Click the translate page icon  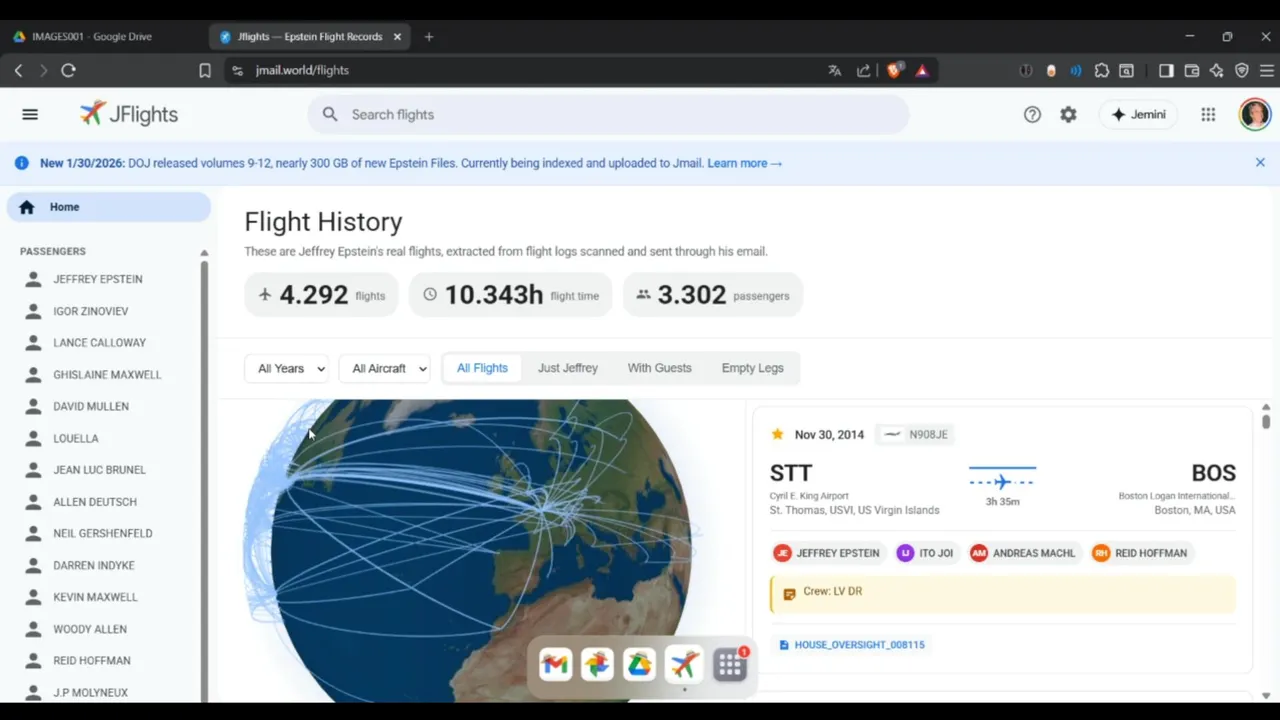834,70
